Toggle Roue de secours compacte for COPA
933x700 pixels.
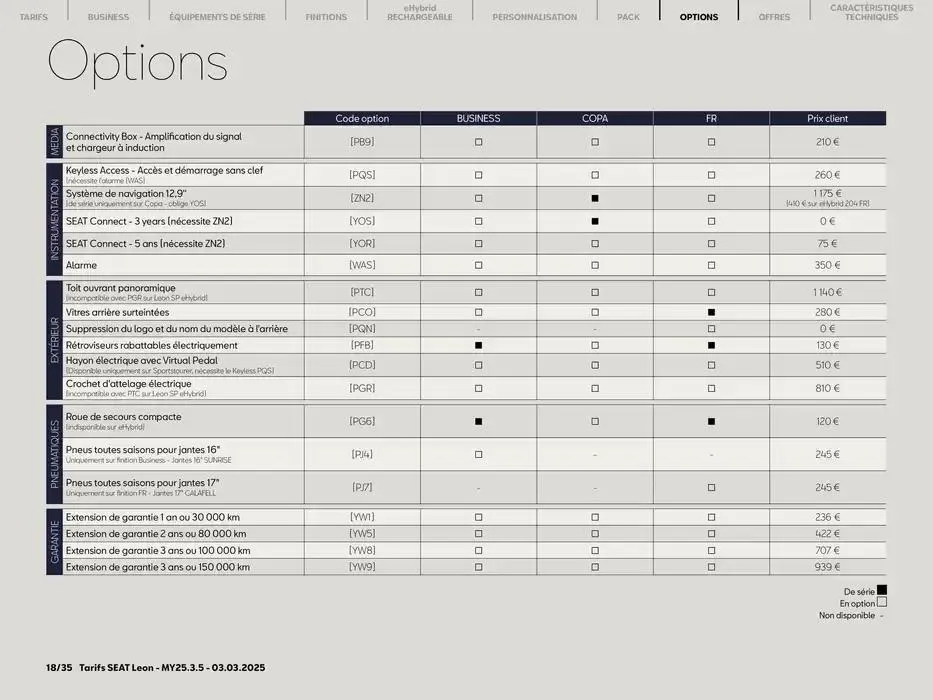595,420
